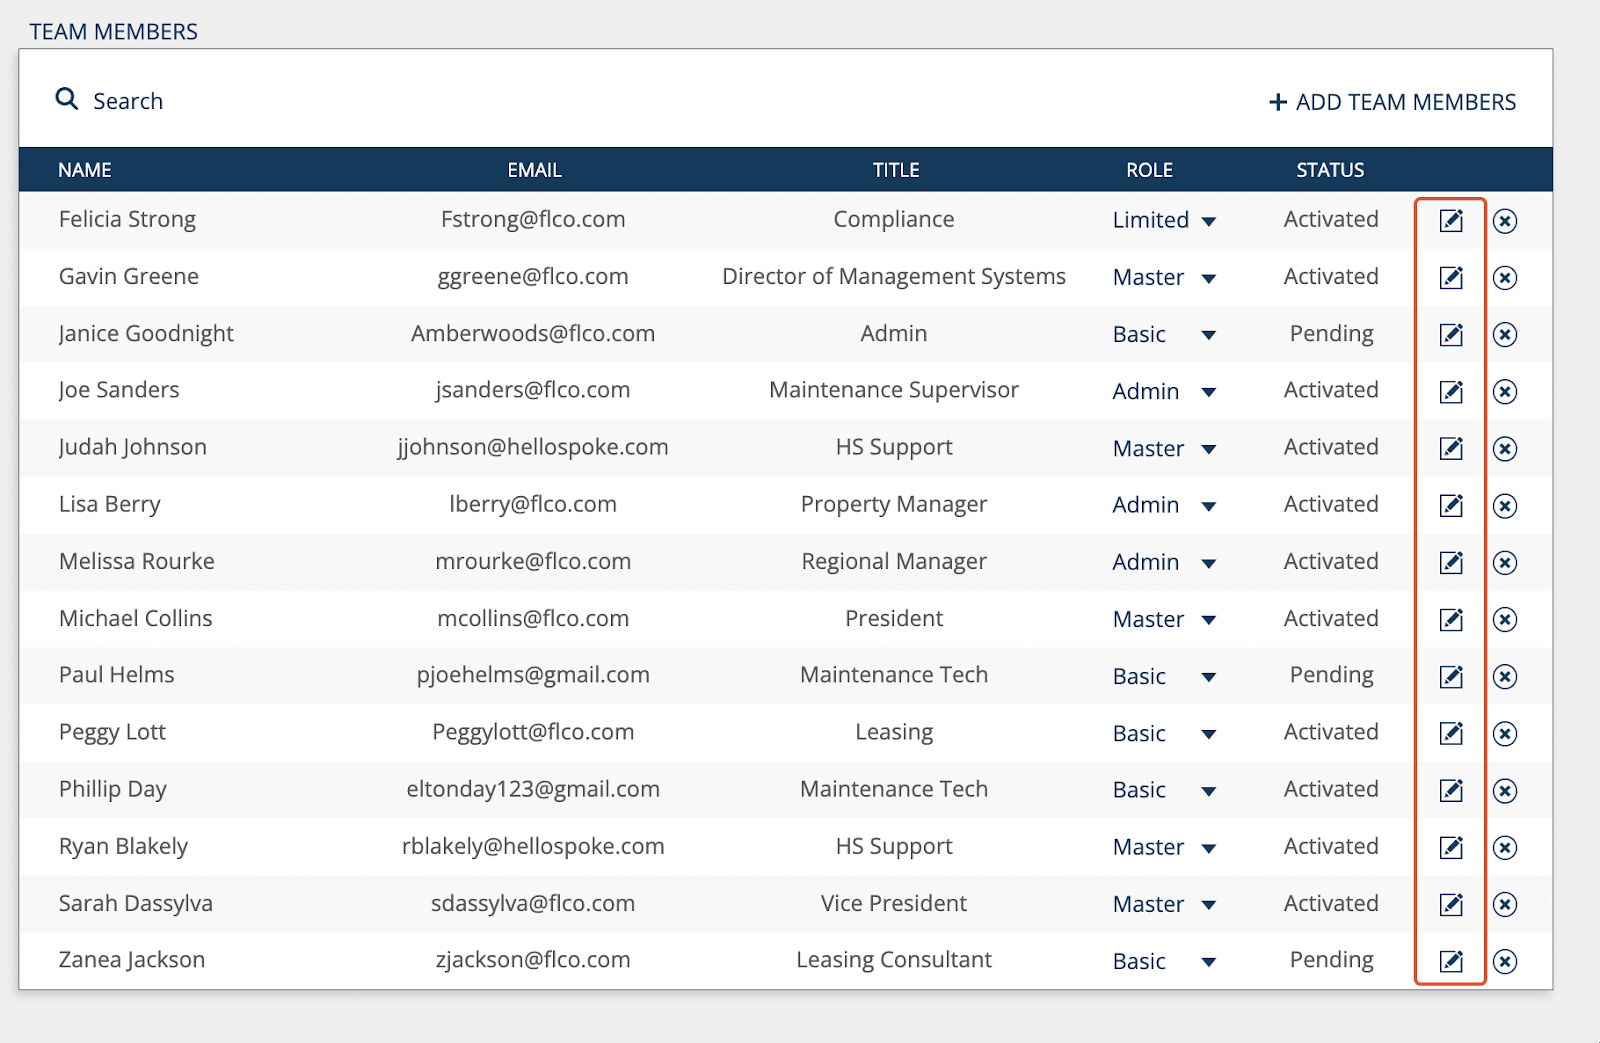This screenshot has width=1600, height=1043.
Task: Edit Janice Goodnight's record
Action: [x=1451, y=334]
